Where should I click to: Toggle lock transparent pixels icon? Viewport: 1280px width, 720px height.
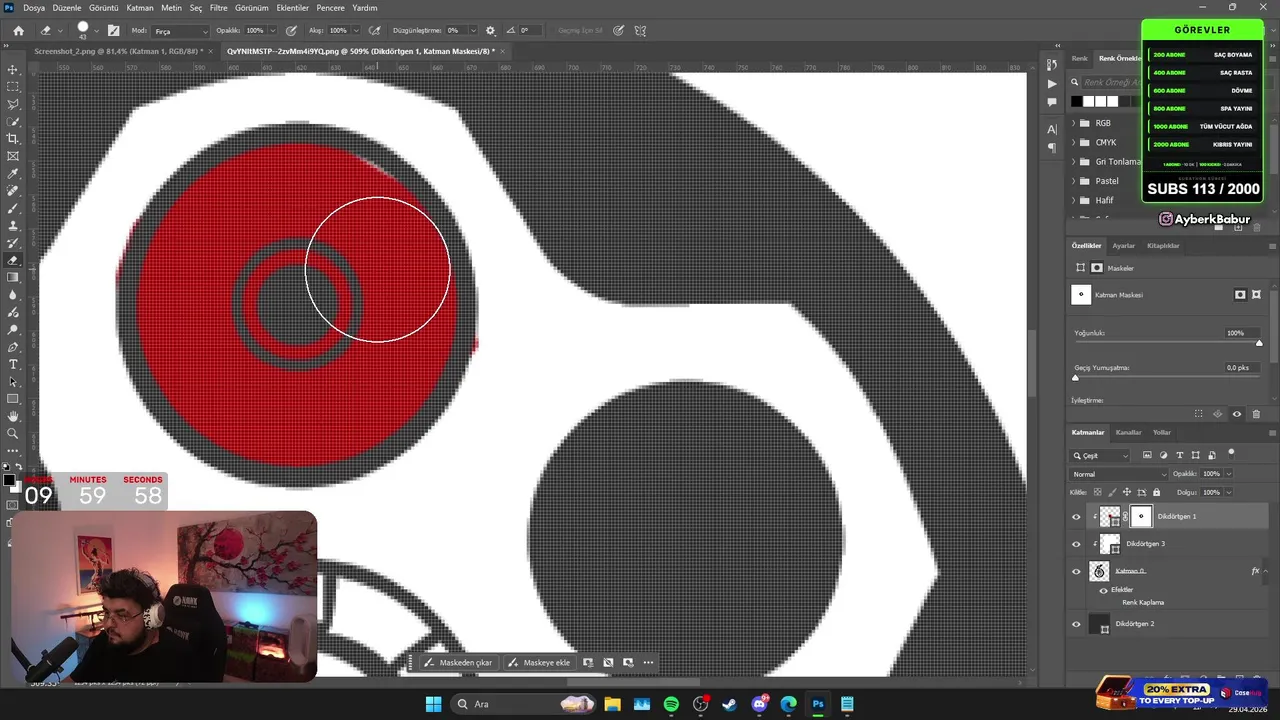click(x=1097, y=492)
